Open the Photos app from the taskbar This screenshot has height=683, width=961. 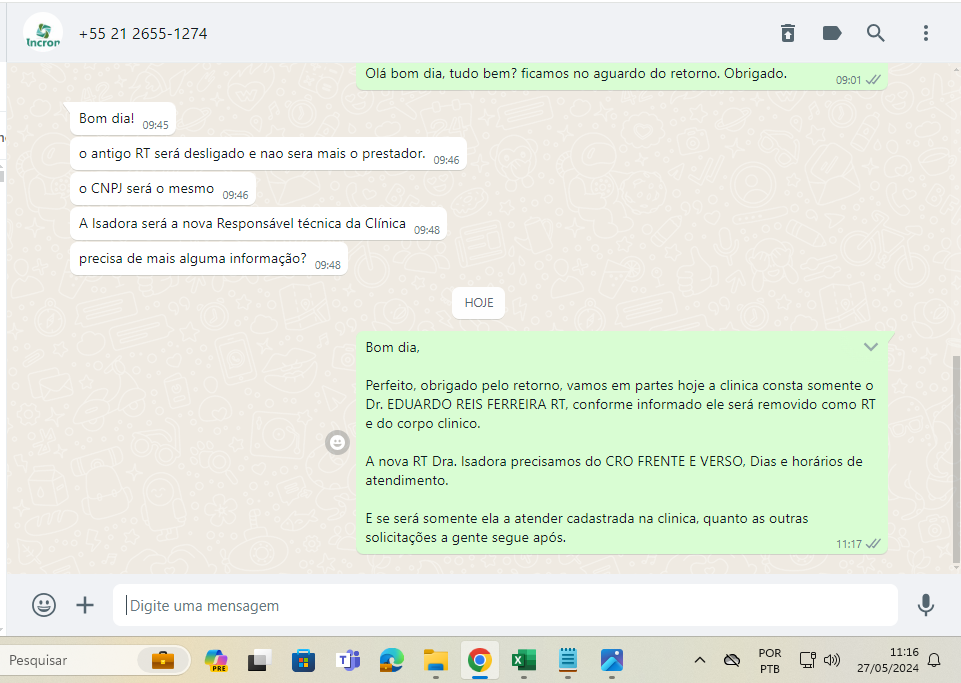click(612, 660)
